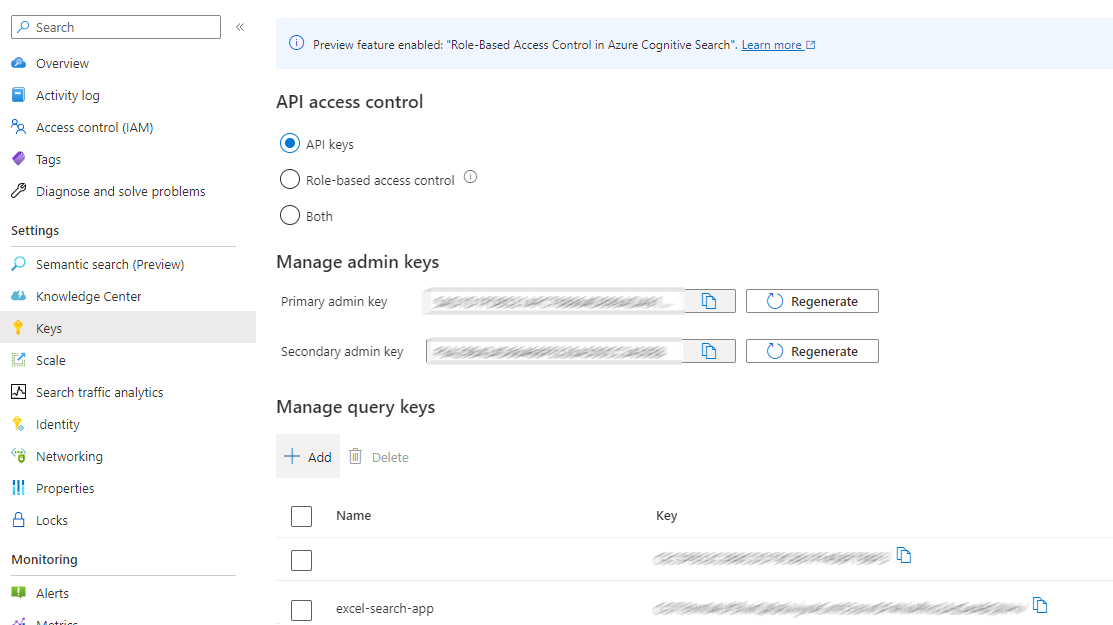
Task: Click the Locks padlock icon
Action: (19, 519)
